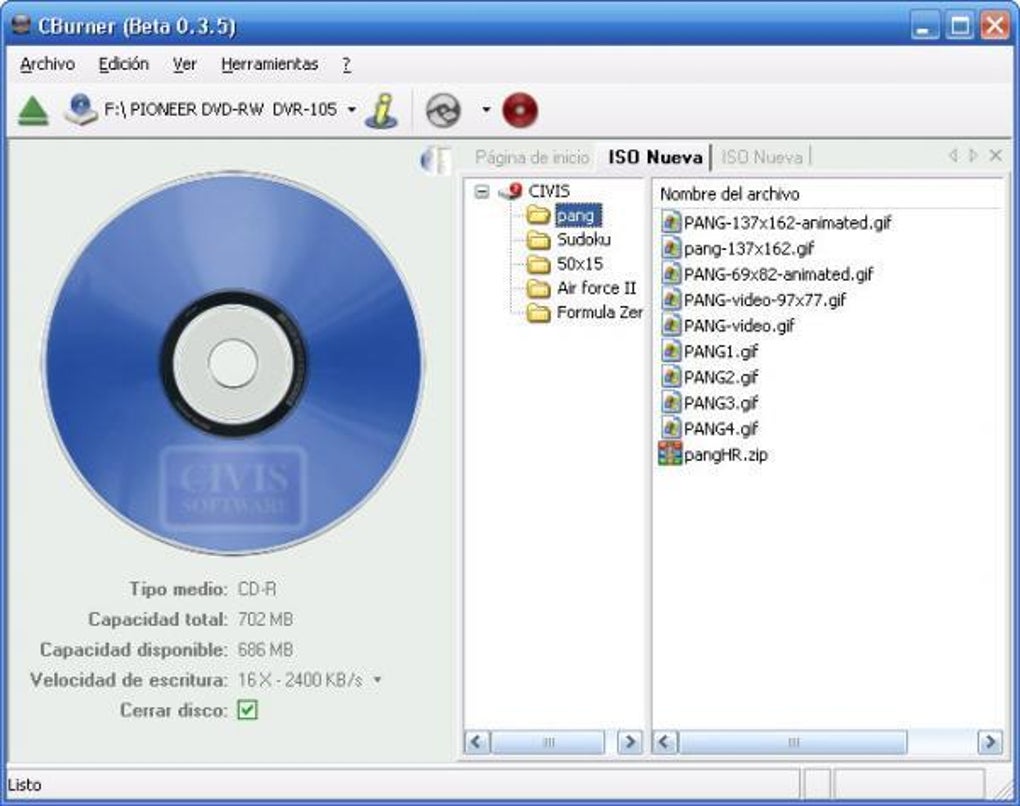Select the 50x15 folder
The height and width of the screenshot is (806, 1020).
click(580, 263)
